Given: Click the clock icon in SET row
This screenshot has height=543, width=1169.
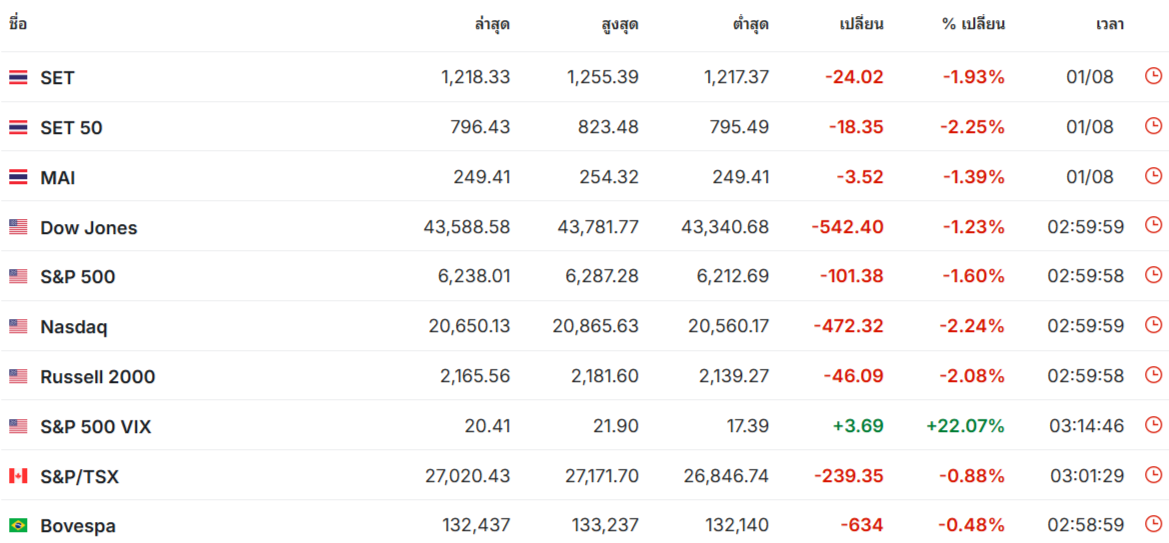Looking at the screenshot, I should click(1153, 76).
